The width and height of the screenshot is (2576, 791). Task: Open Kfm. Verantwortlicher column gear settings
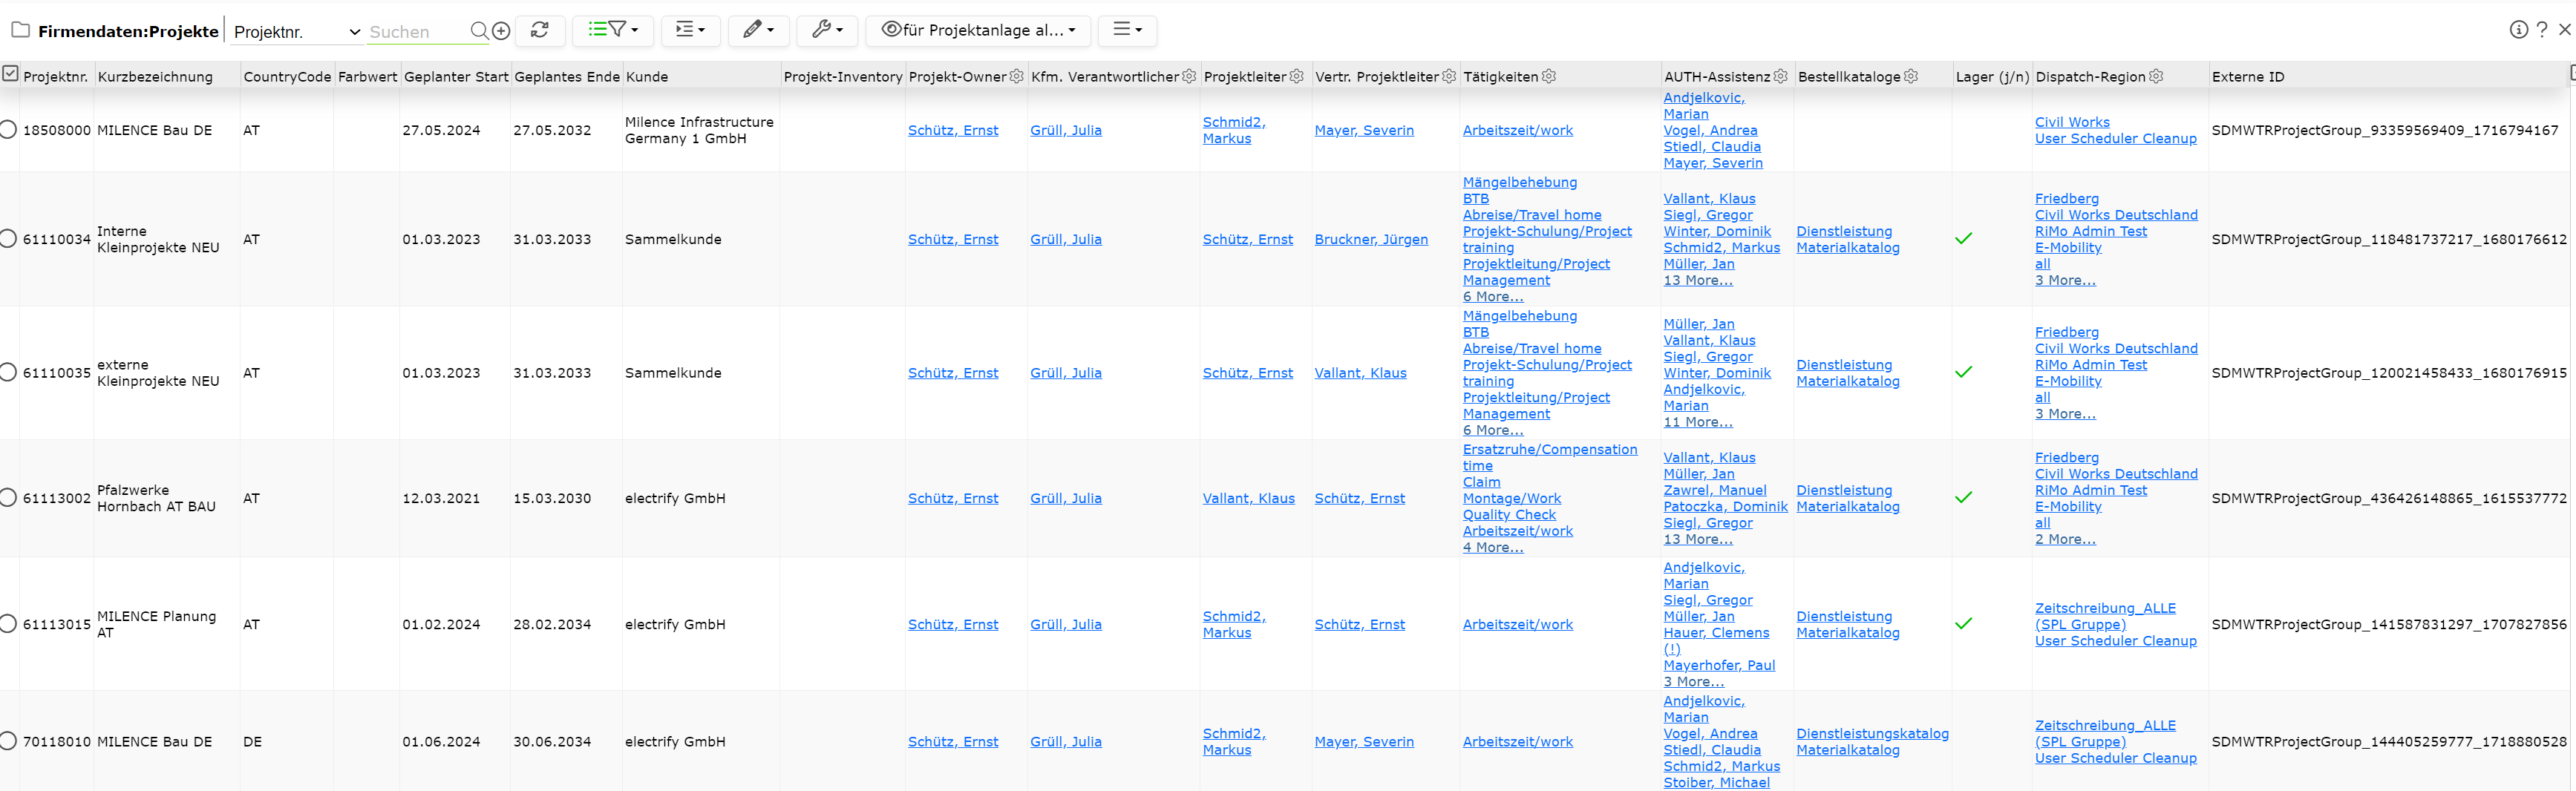pos(1189,76)
